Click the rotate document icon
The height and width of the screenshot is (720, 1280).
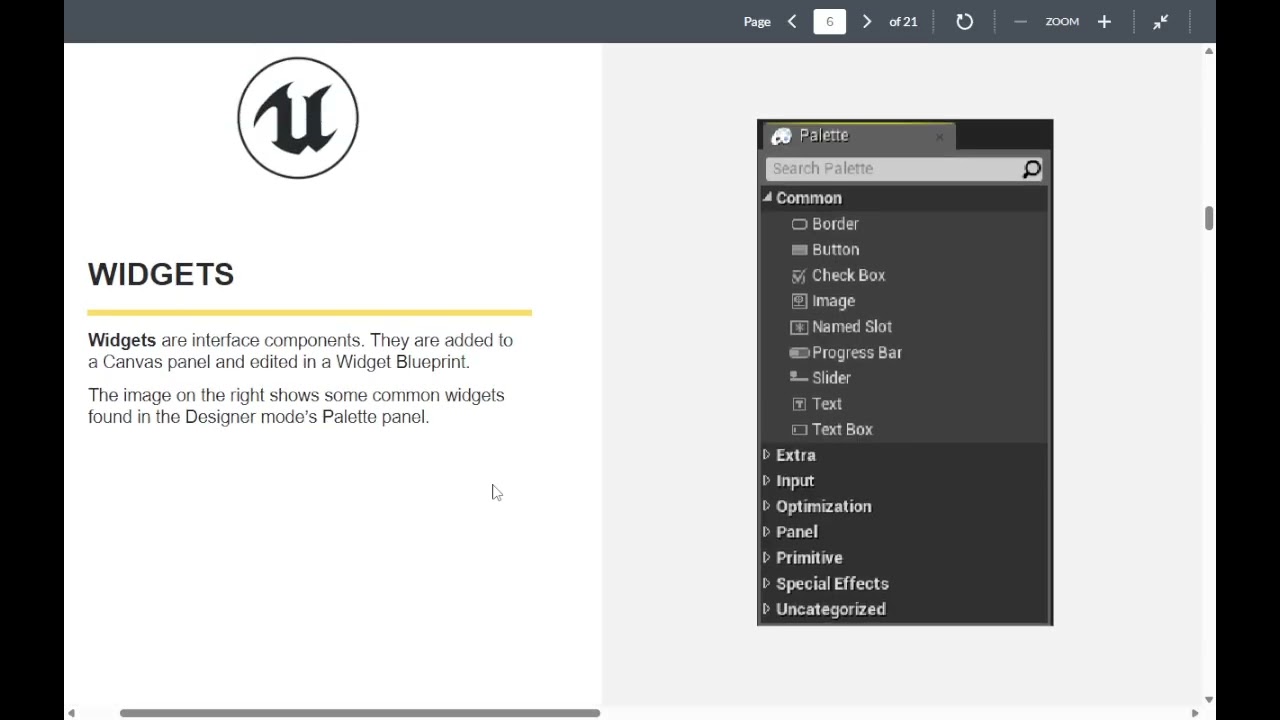click(964, 21)
